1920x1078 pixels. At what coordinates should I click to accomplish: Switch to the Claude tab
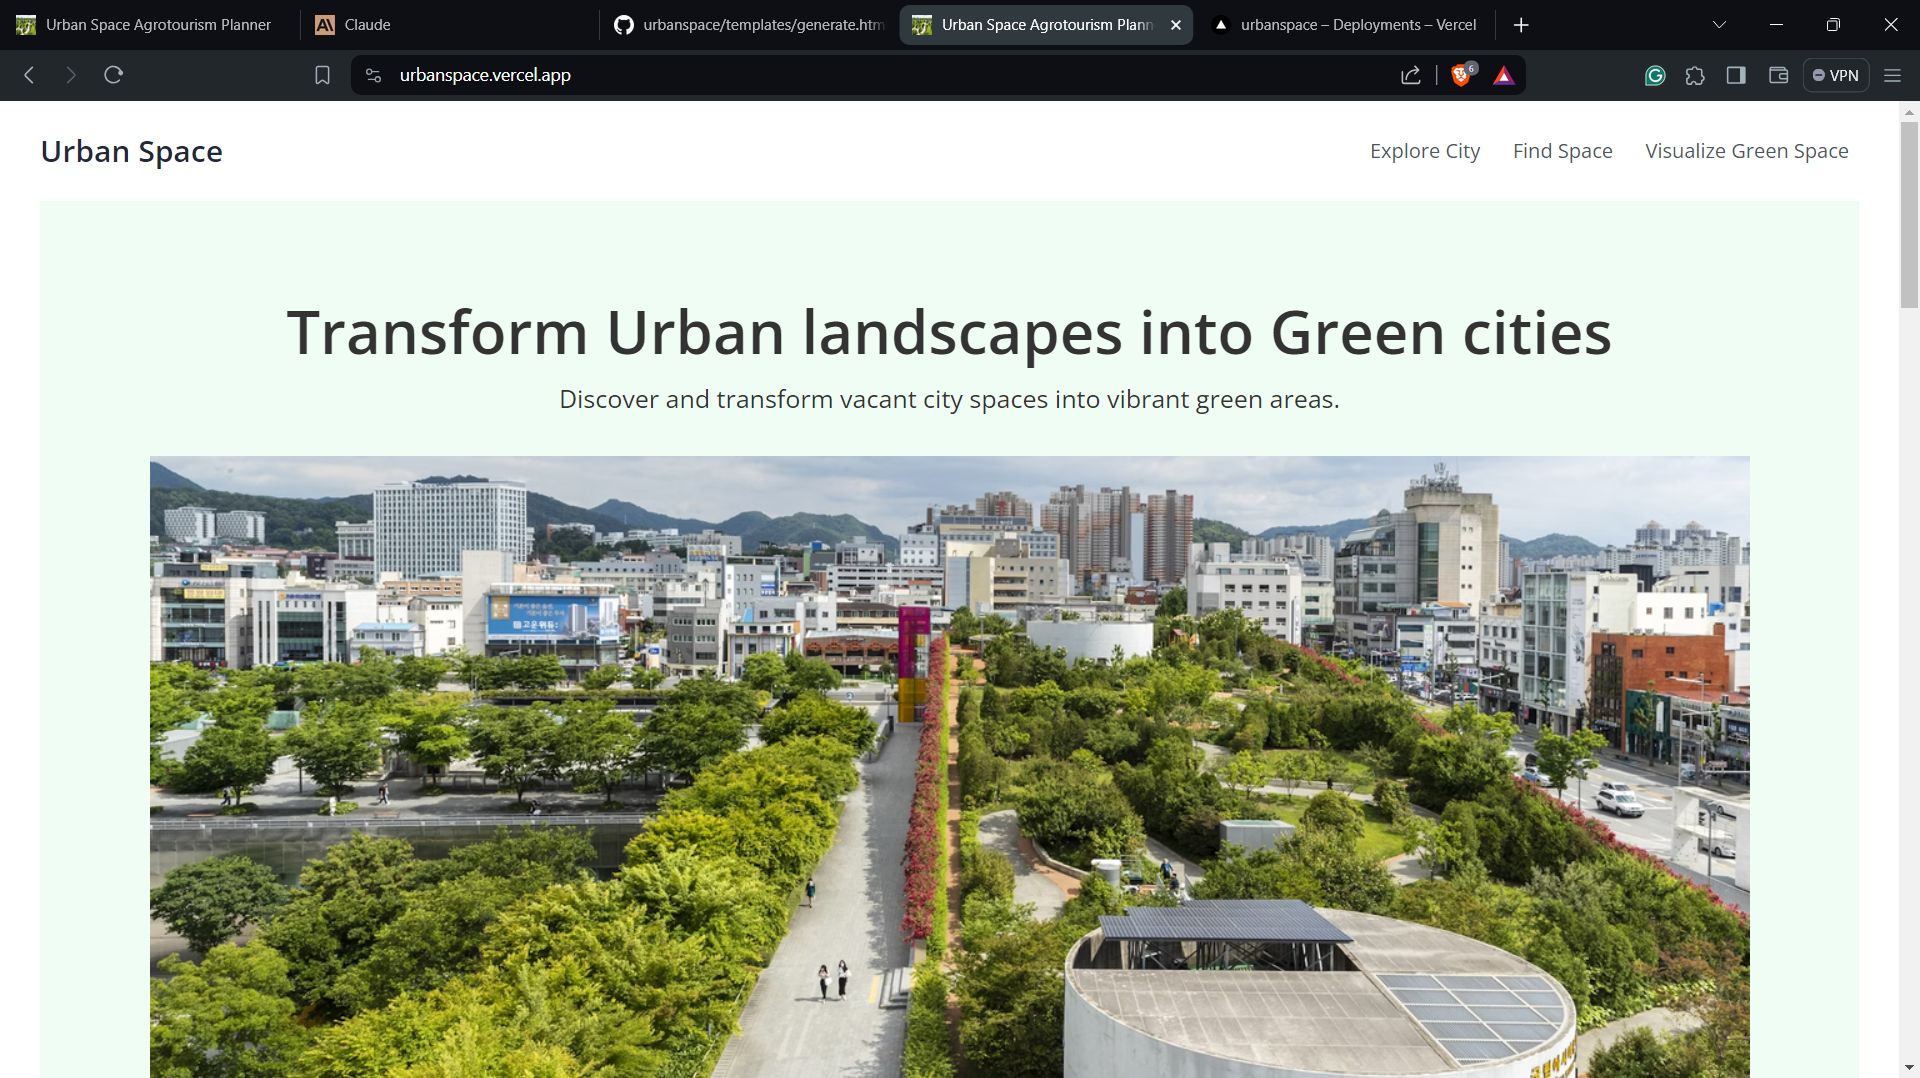tap(450, 25)
